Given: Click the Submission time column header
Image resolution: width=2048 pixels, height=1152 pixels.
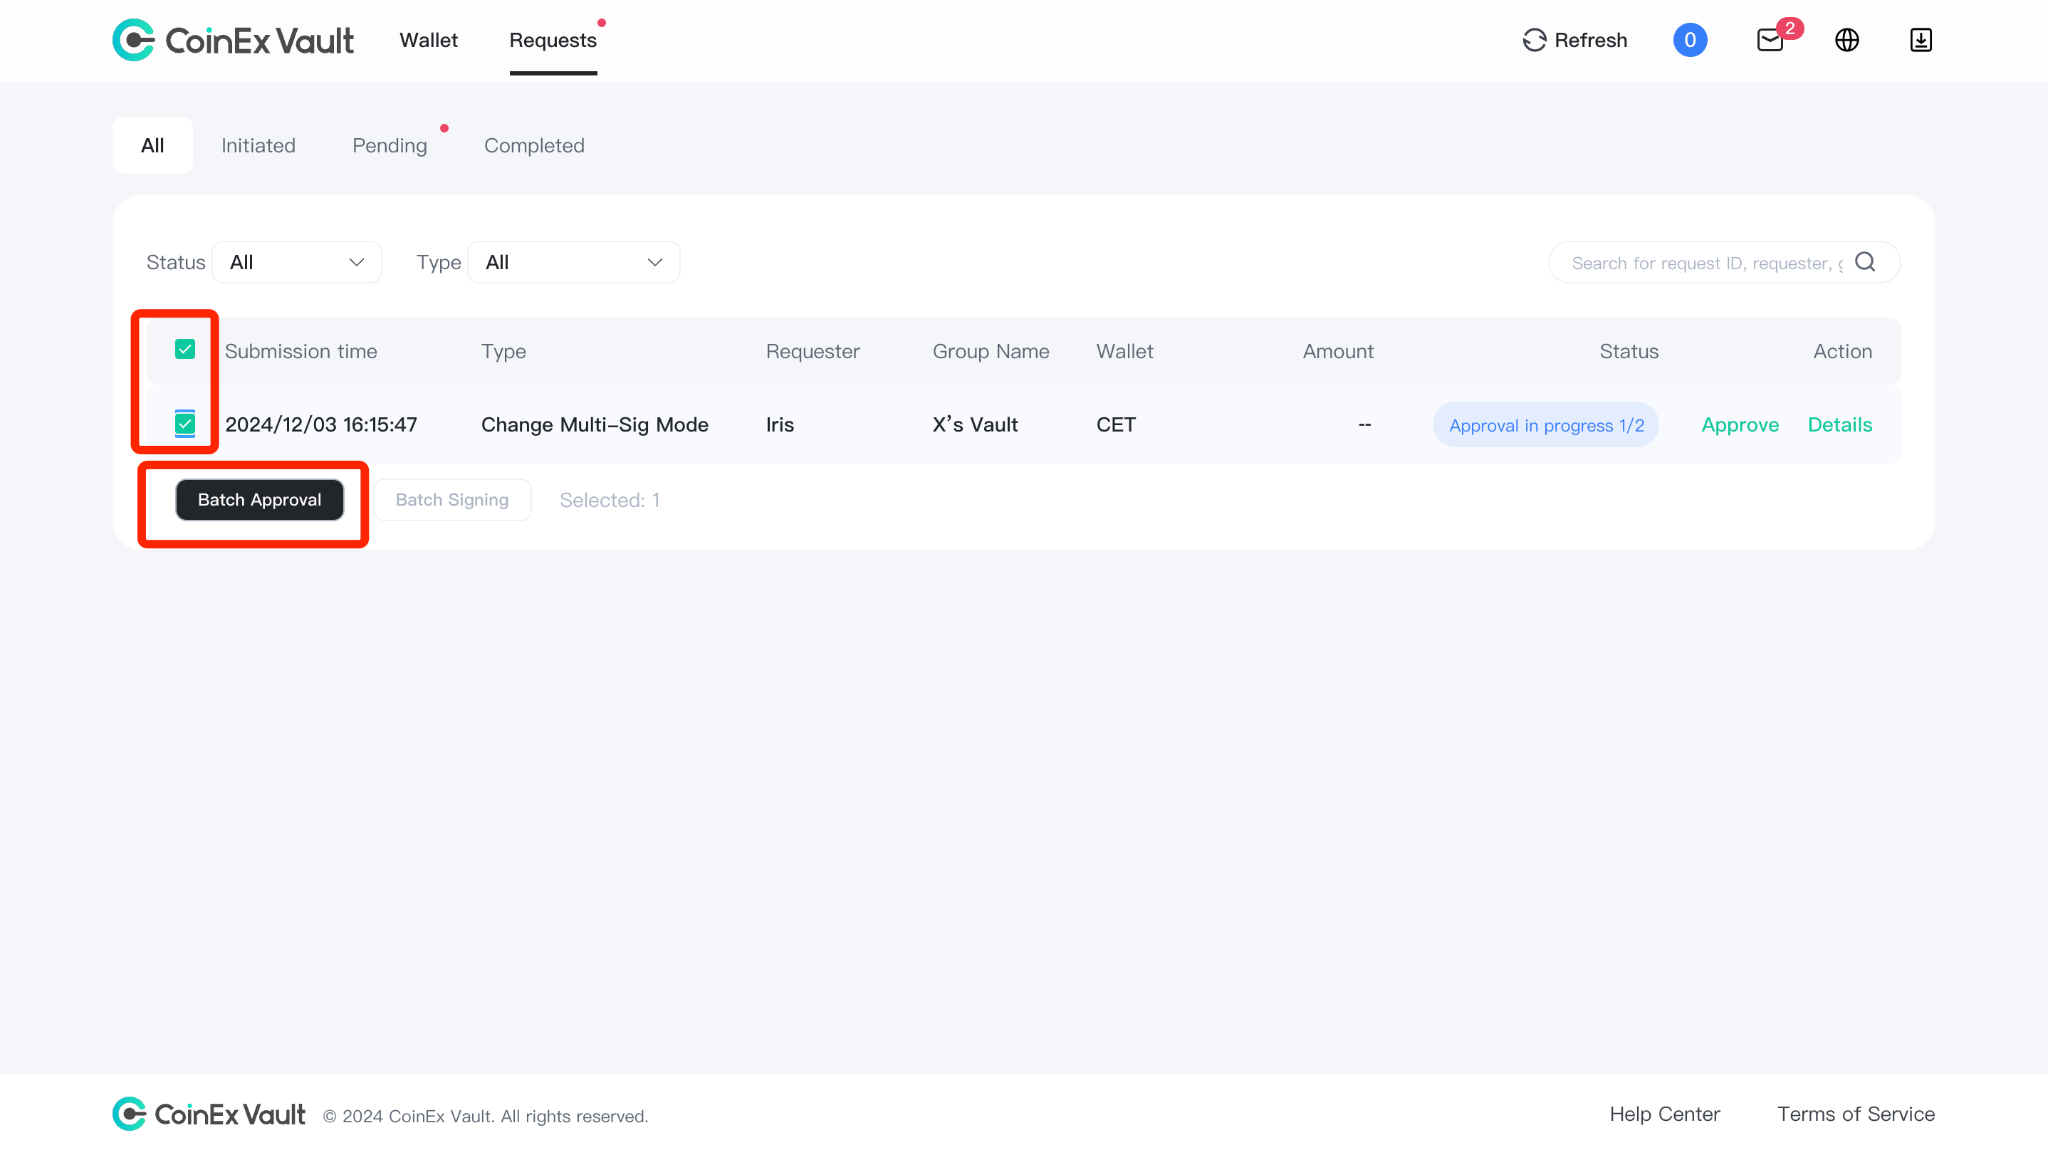Looking at the screenshot, I should click(x=301, y=351).
